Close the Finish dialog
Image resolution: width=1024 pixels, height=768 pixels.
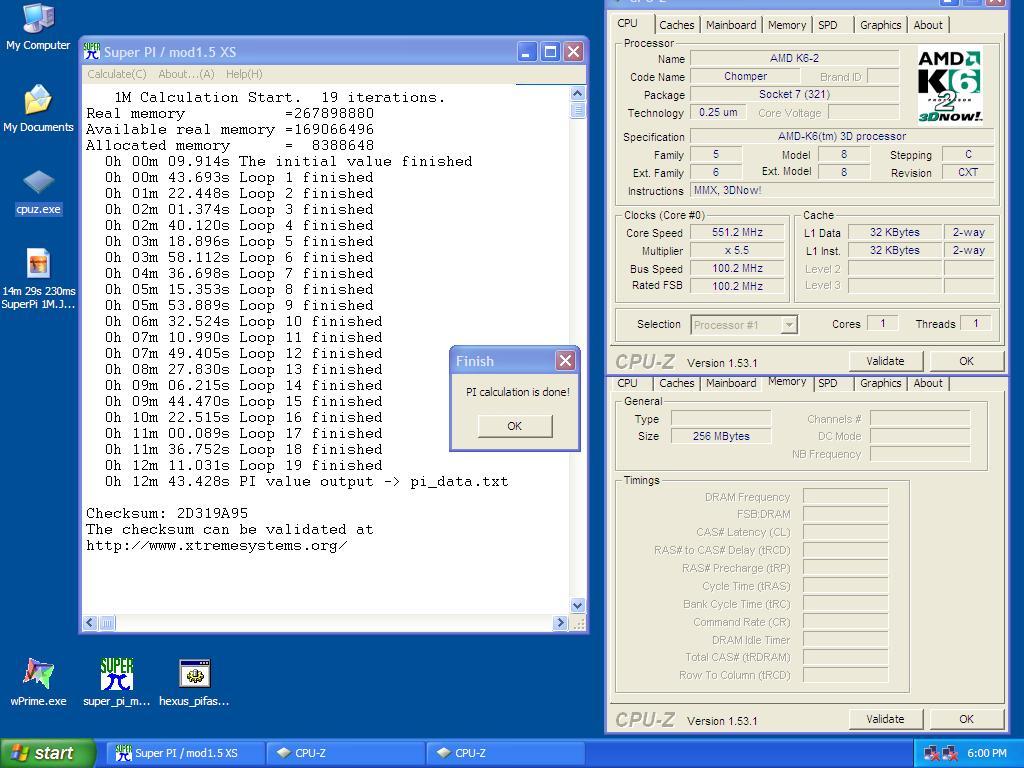click(565, 360)
